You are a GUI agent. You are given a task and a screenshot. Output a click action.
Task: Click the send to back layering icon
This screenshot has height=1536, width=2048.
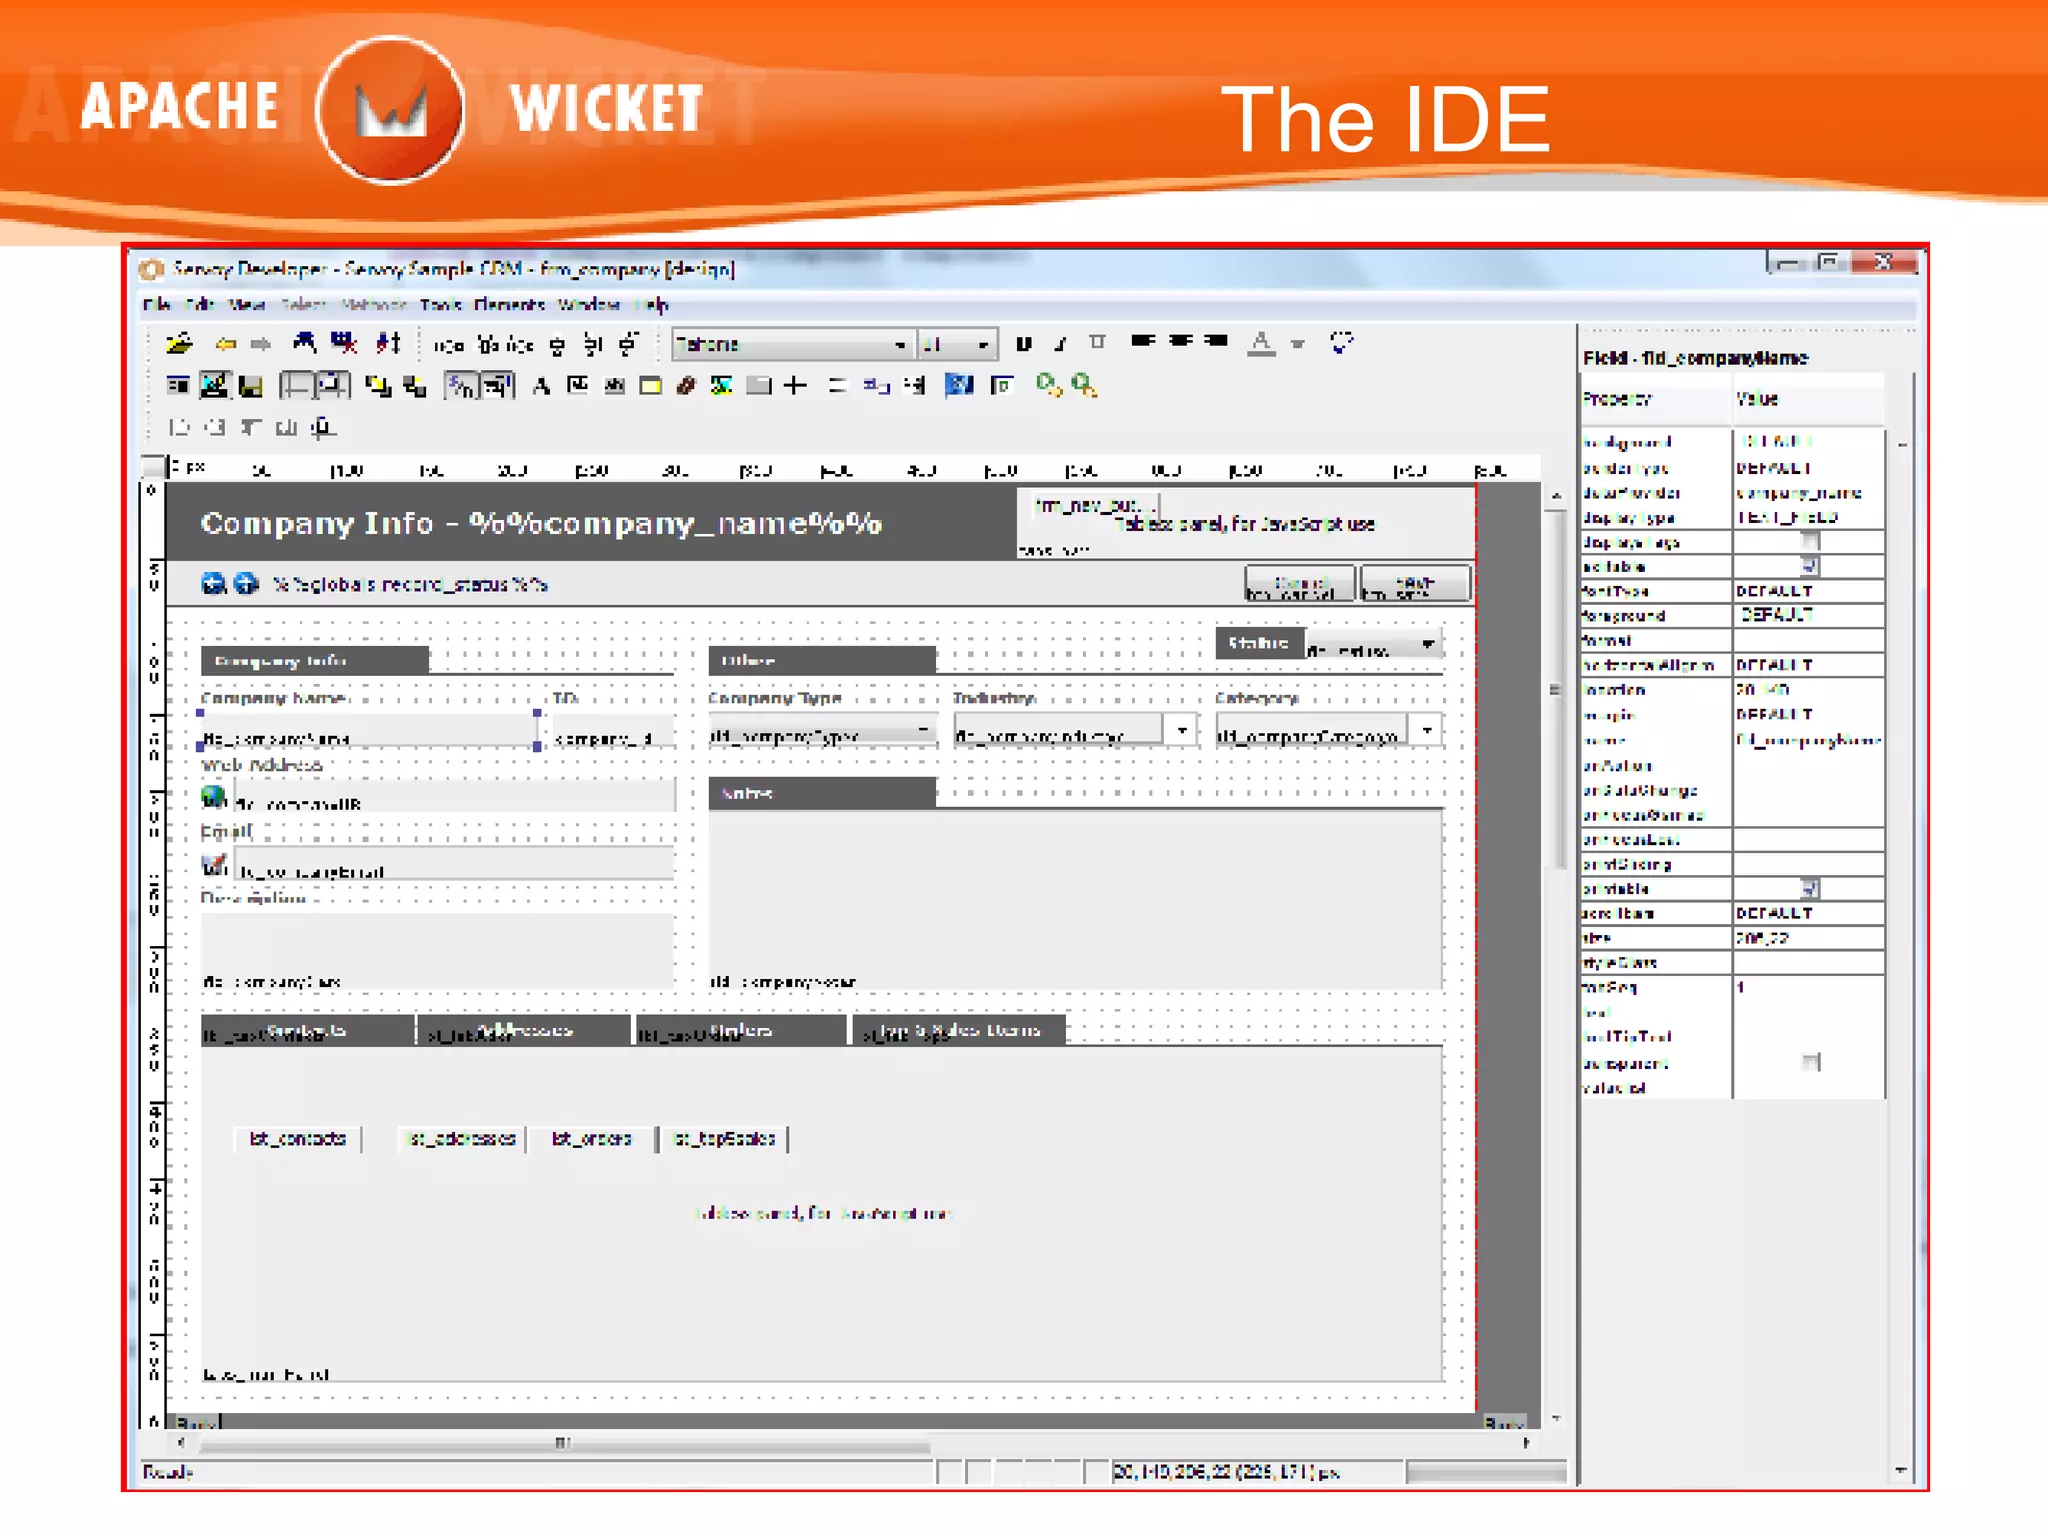415,386
